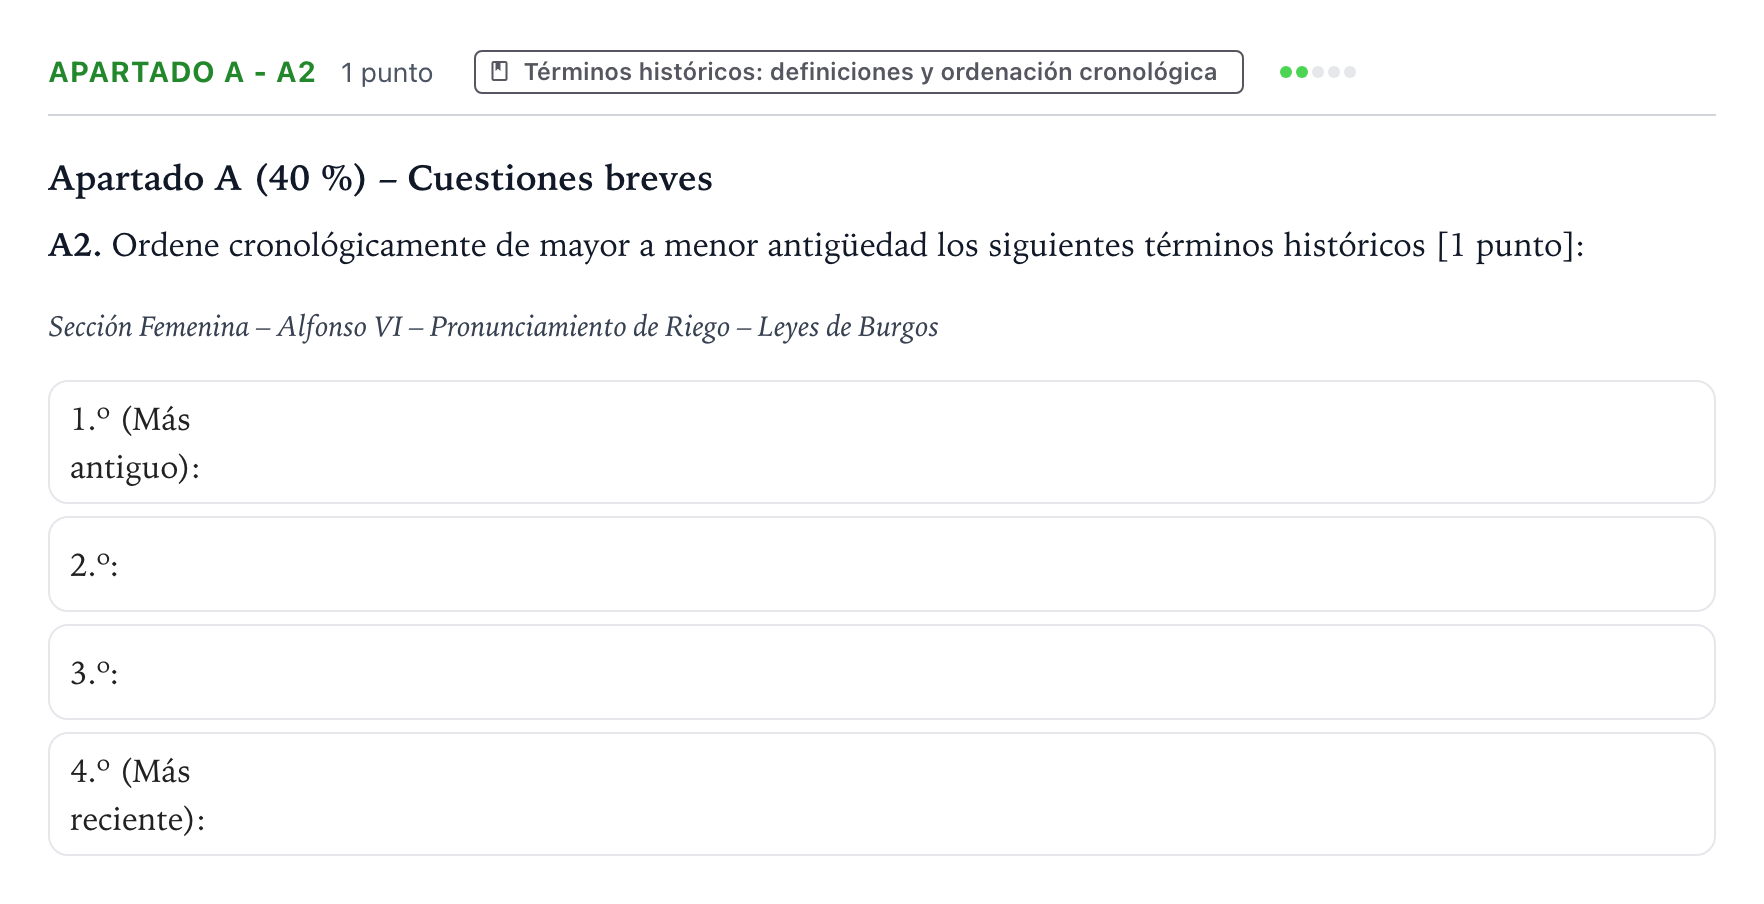This screenshot has width=1764, height=904.
Task: Open the Términos históricos topic tag
Action: click(x=858, y=72)
